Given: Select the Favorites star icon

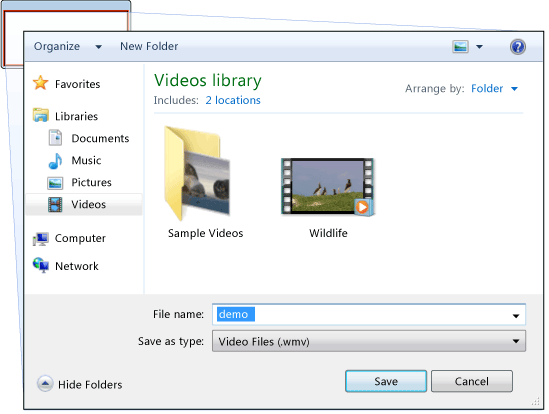Looking at the screenshot, I should pos(41,83).
